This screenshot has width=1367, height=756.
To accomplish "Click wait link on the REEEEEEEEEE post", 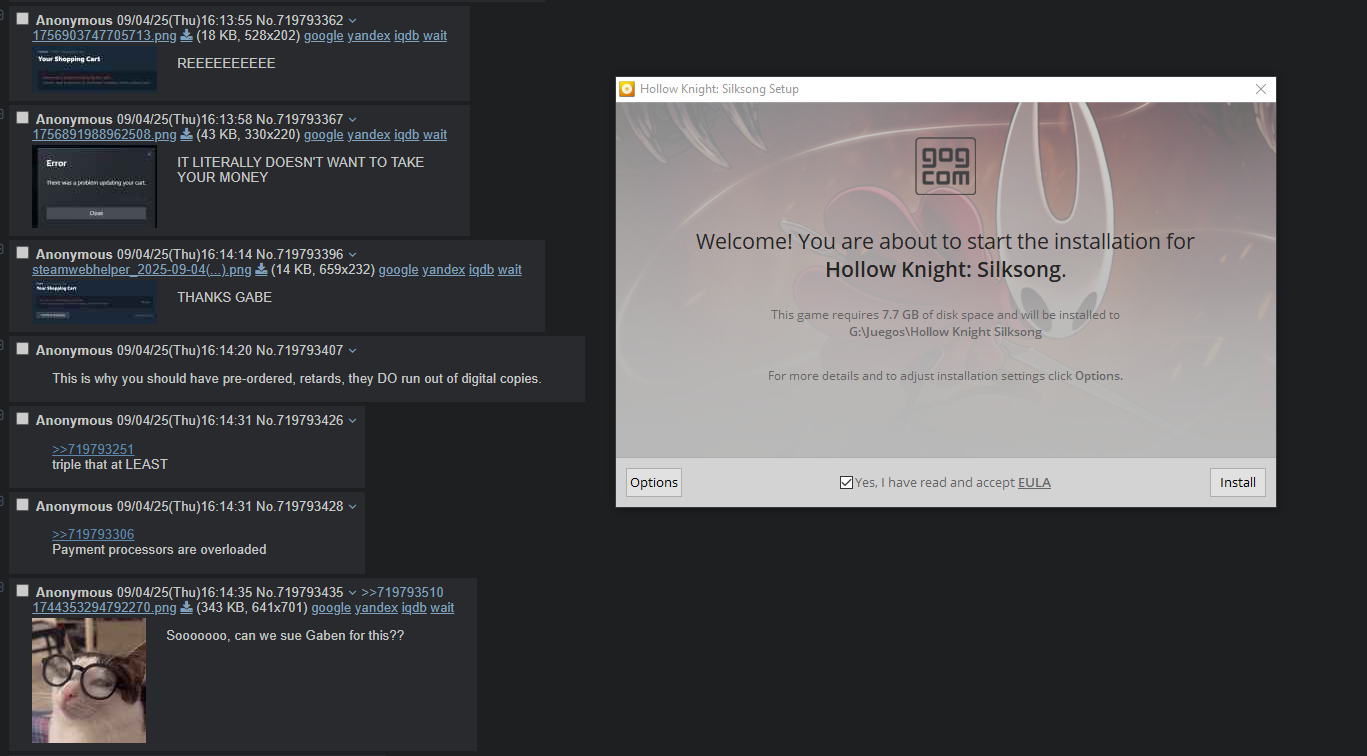I will (435, 36).
